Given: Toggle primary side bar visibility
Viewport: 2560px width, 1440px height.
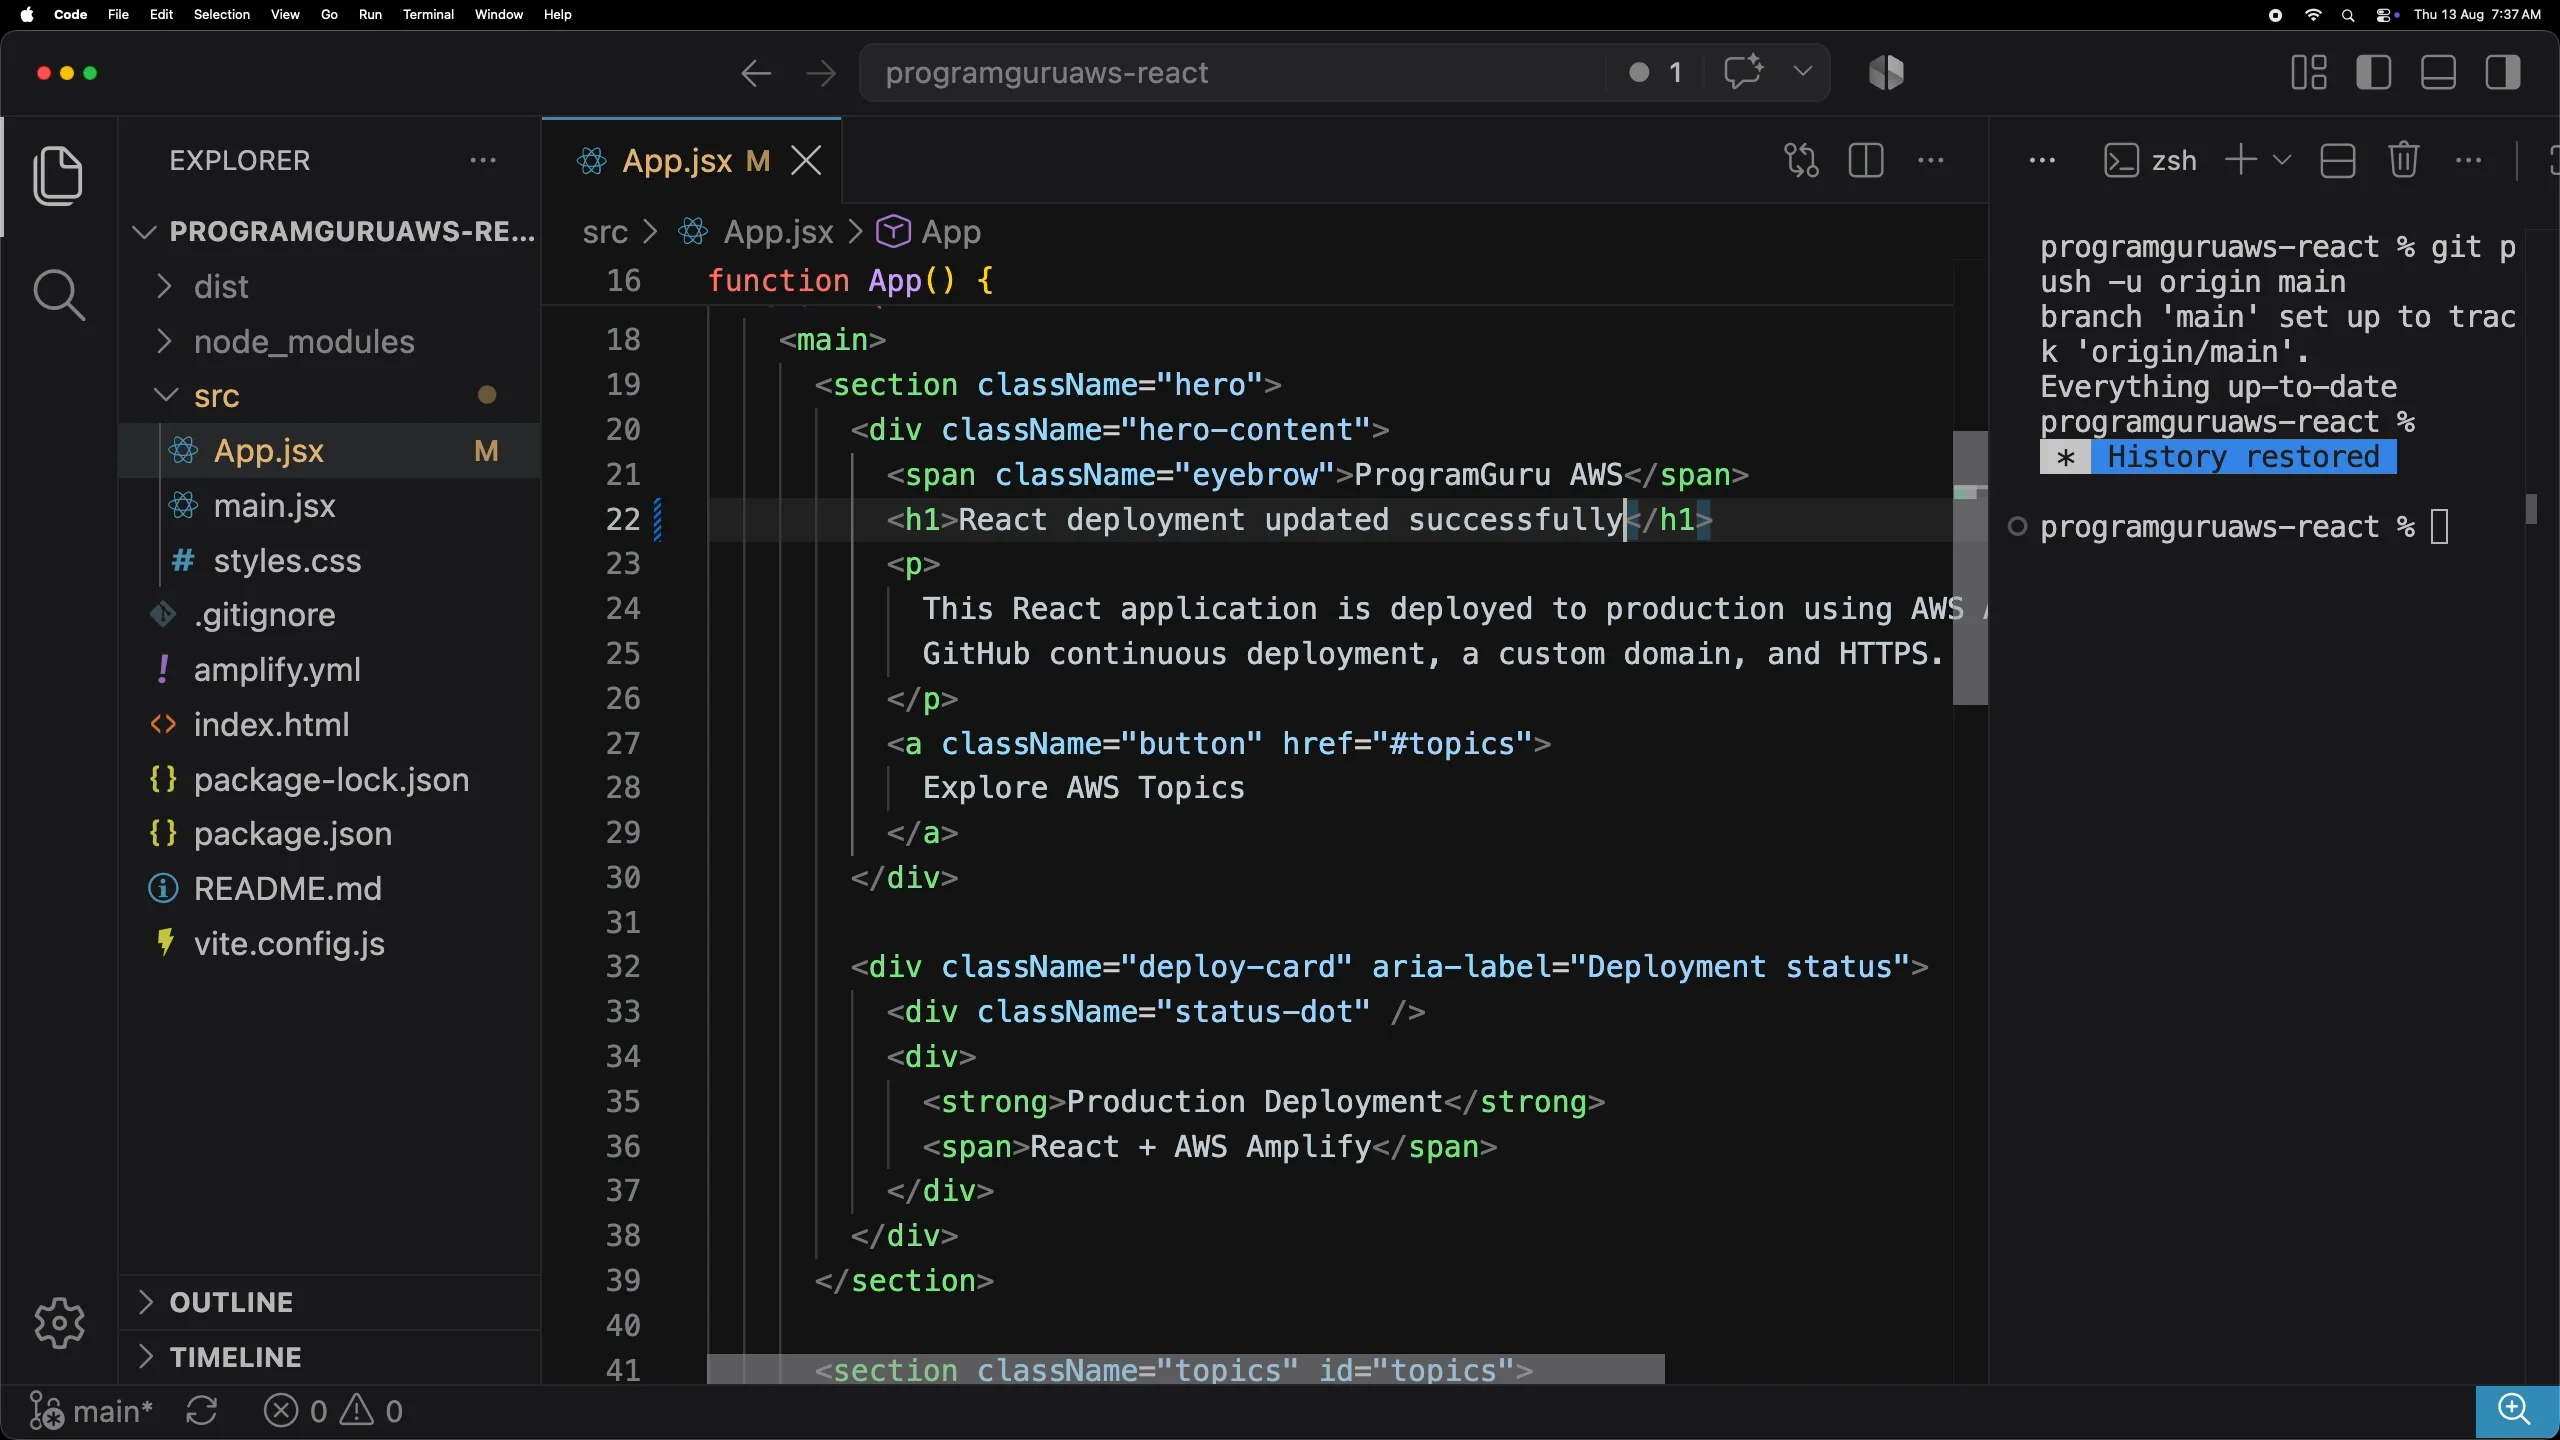Looking at the screenshot, I should coord(2373,73).
